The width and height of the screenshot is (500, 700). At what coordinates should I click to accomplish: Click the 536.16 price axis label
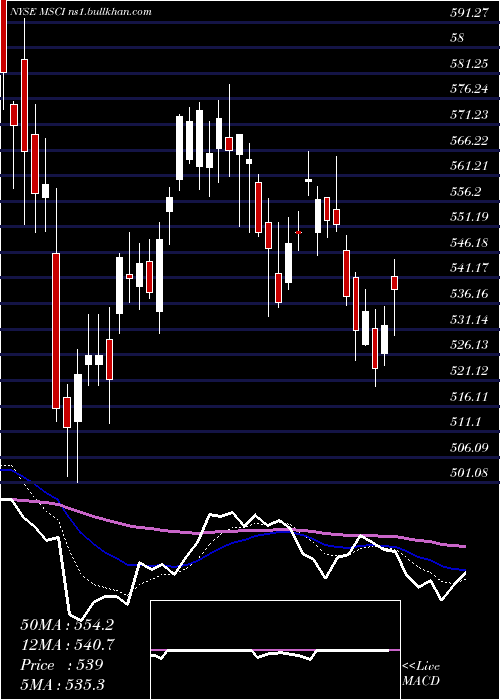(x=469, y=294)
